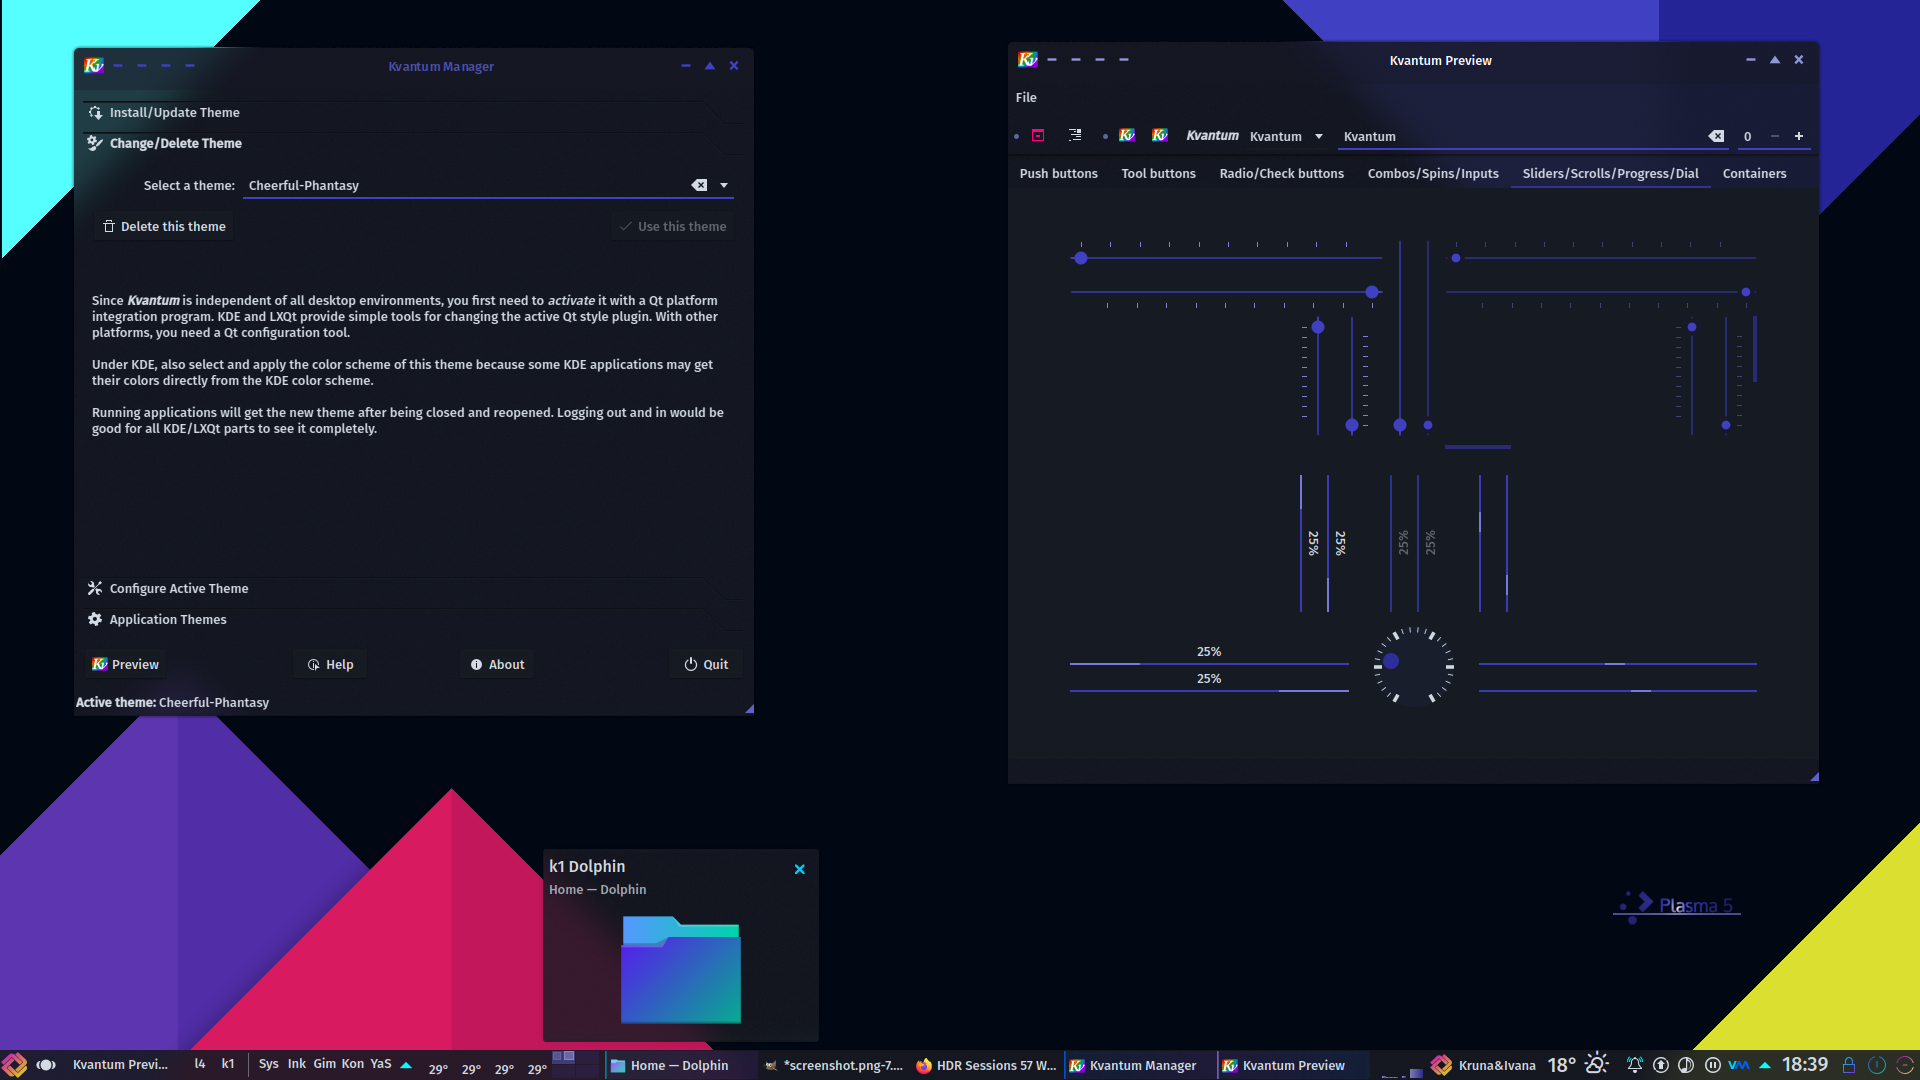Click the Sys launcher in the taskbar

click(x=268, y=1064)
